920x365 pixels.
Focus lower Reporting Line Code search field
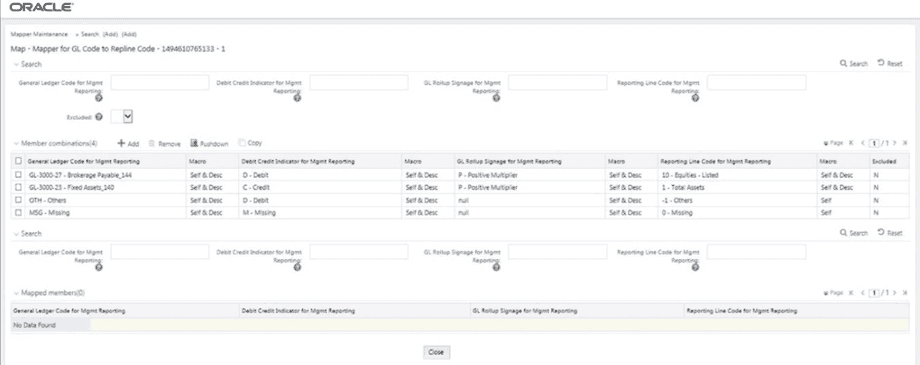pos(756,252)
